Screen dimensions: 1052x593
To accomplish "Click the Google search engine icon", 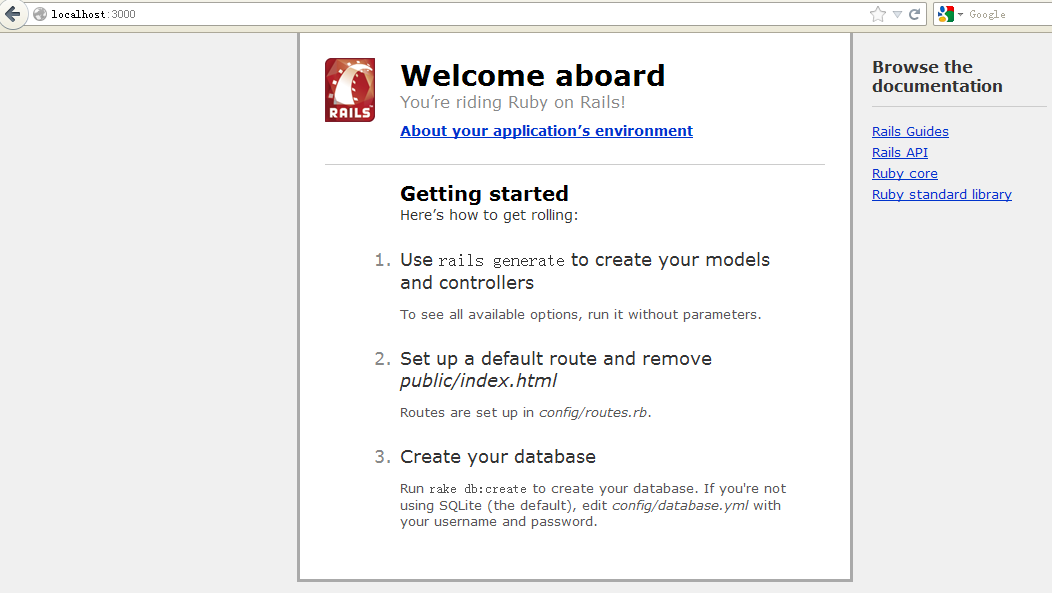I will [x=945, y=14].
